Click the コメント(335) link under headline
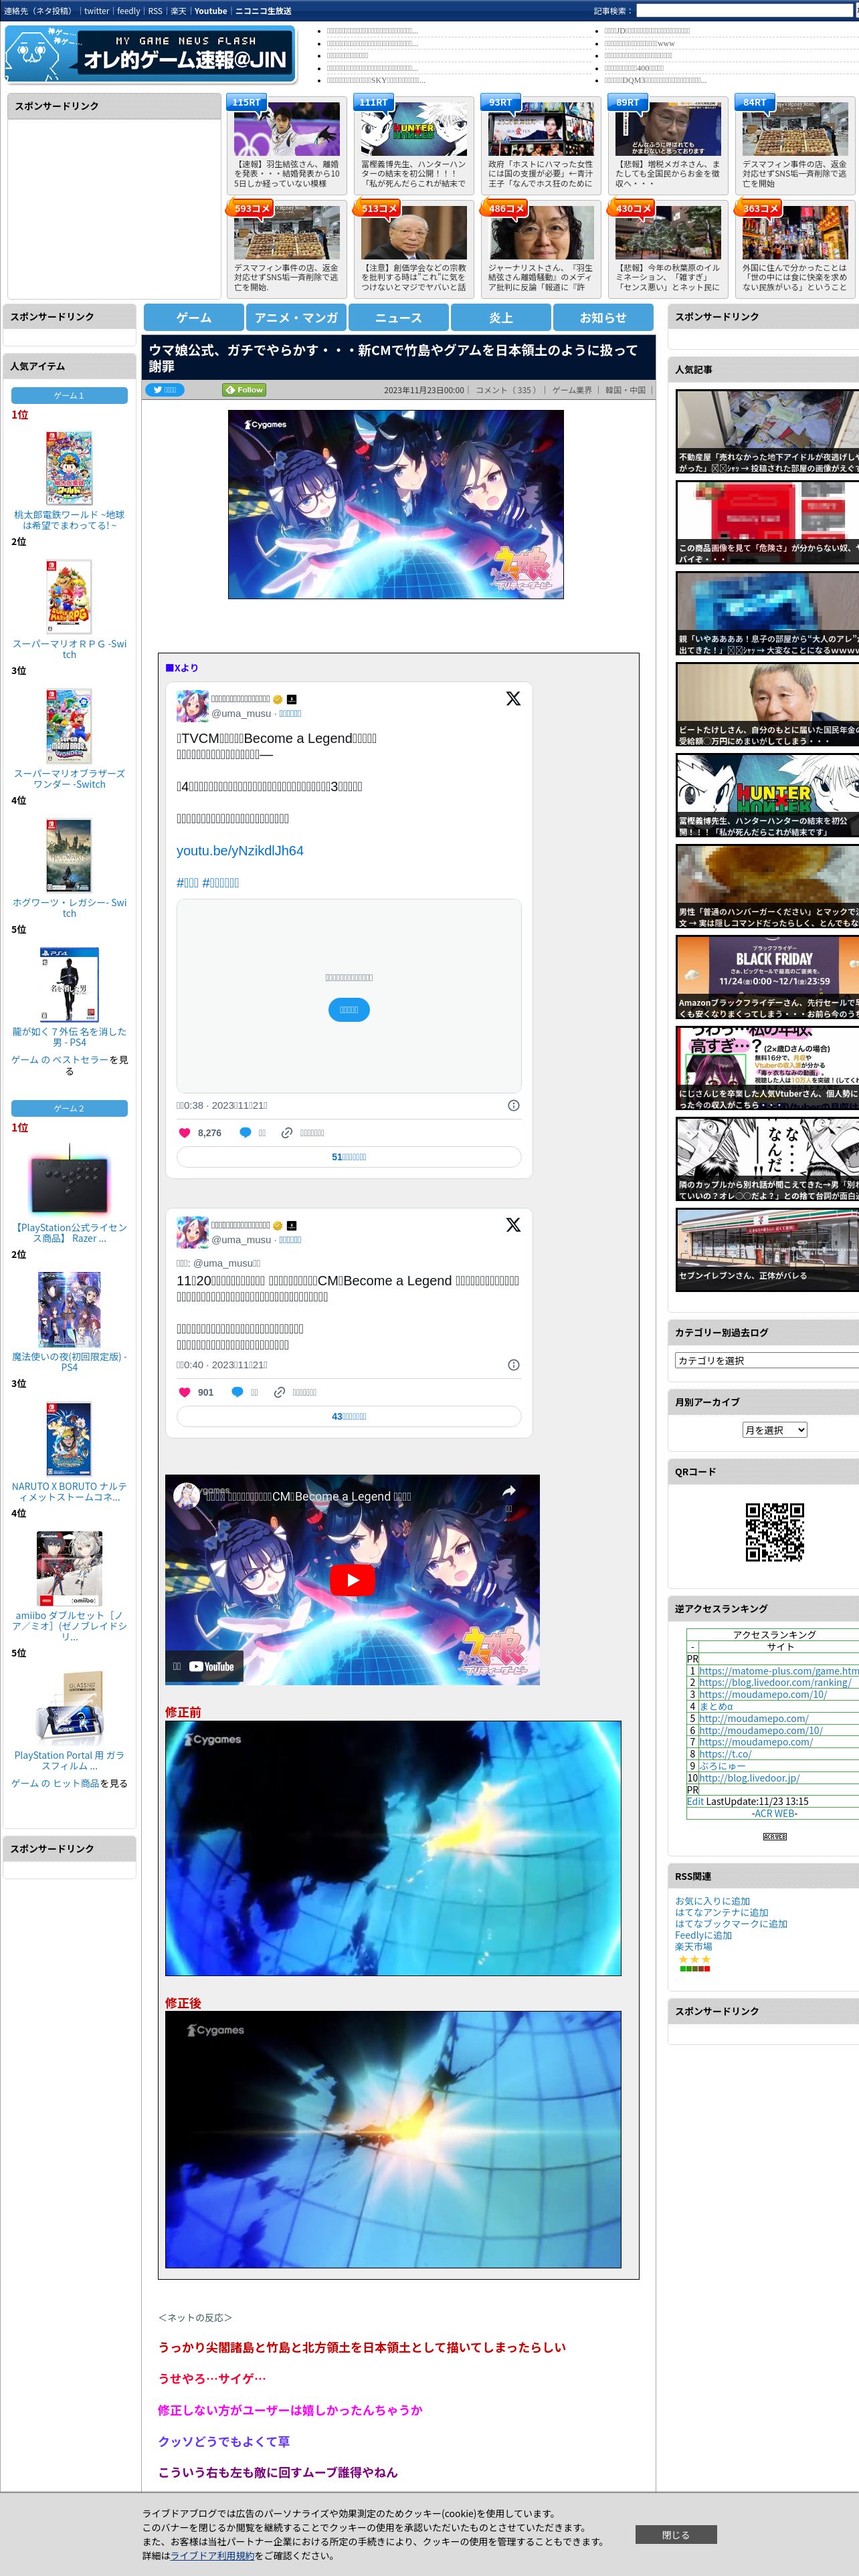Viewport: 859px width, 2576px height. click(x=506, y=390)
